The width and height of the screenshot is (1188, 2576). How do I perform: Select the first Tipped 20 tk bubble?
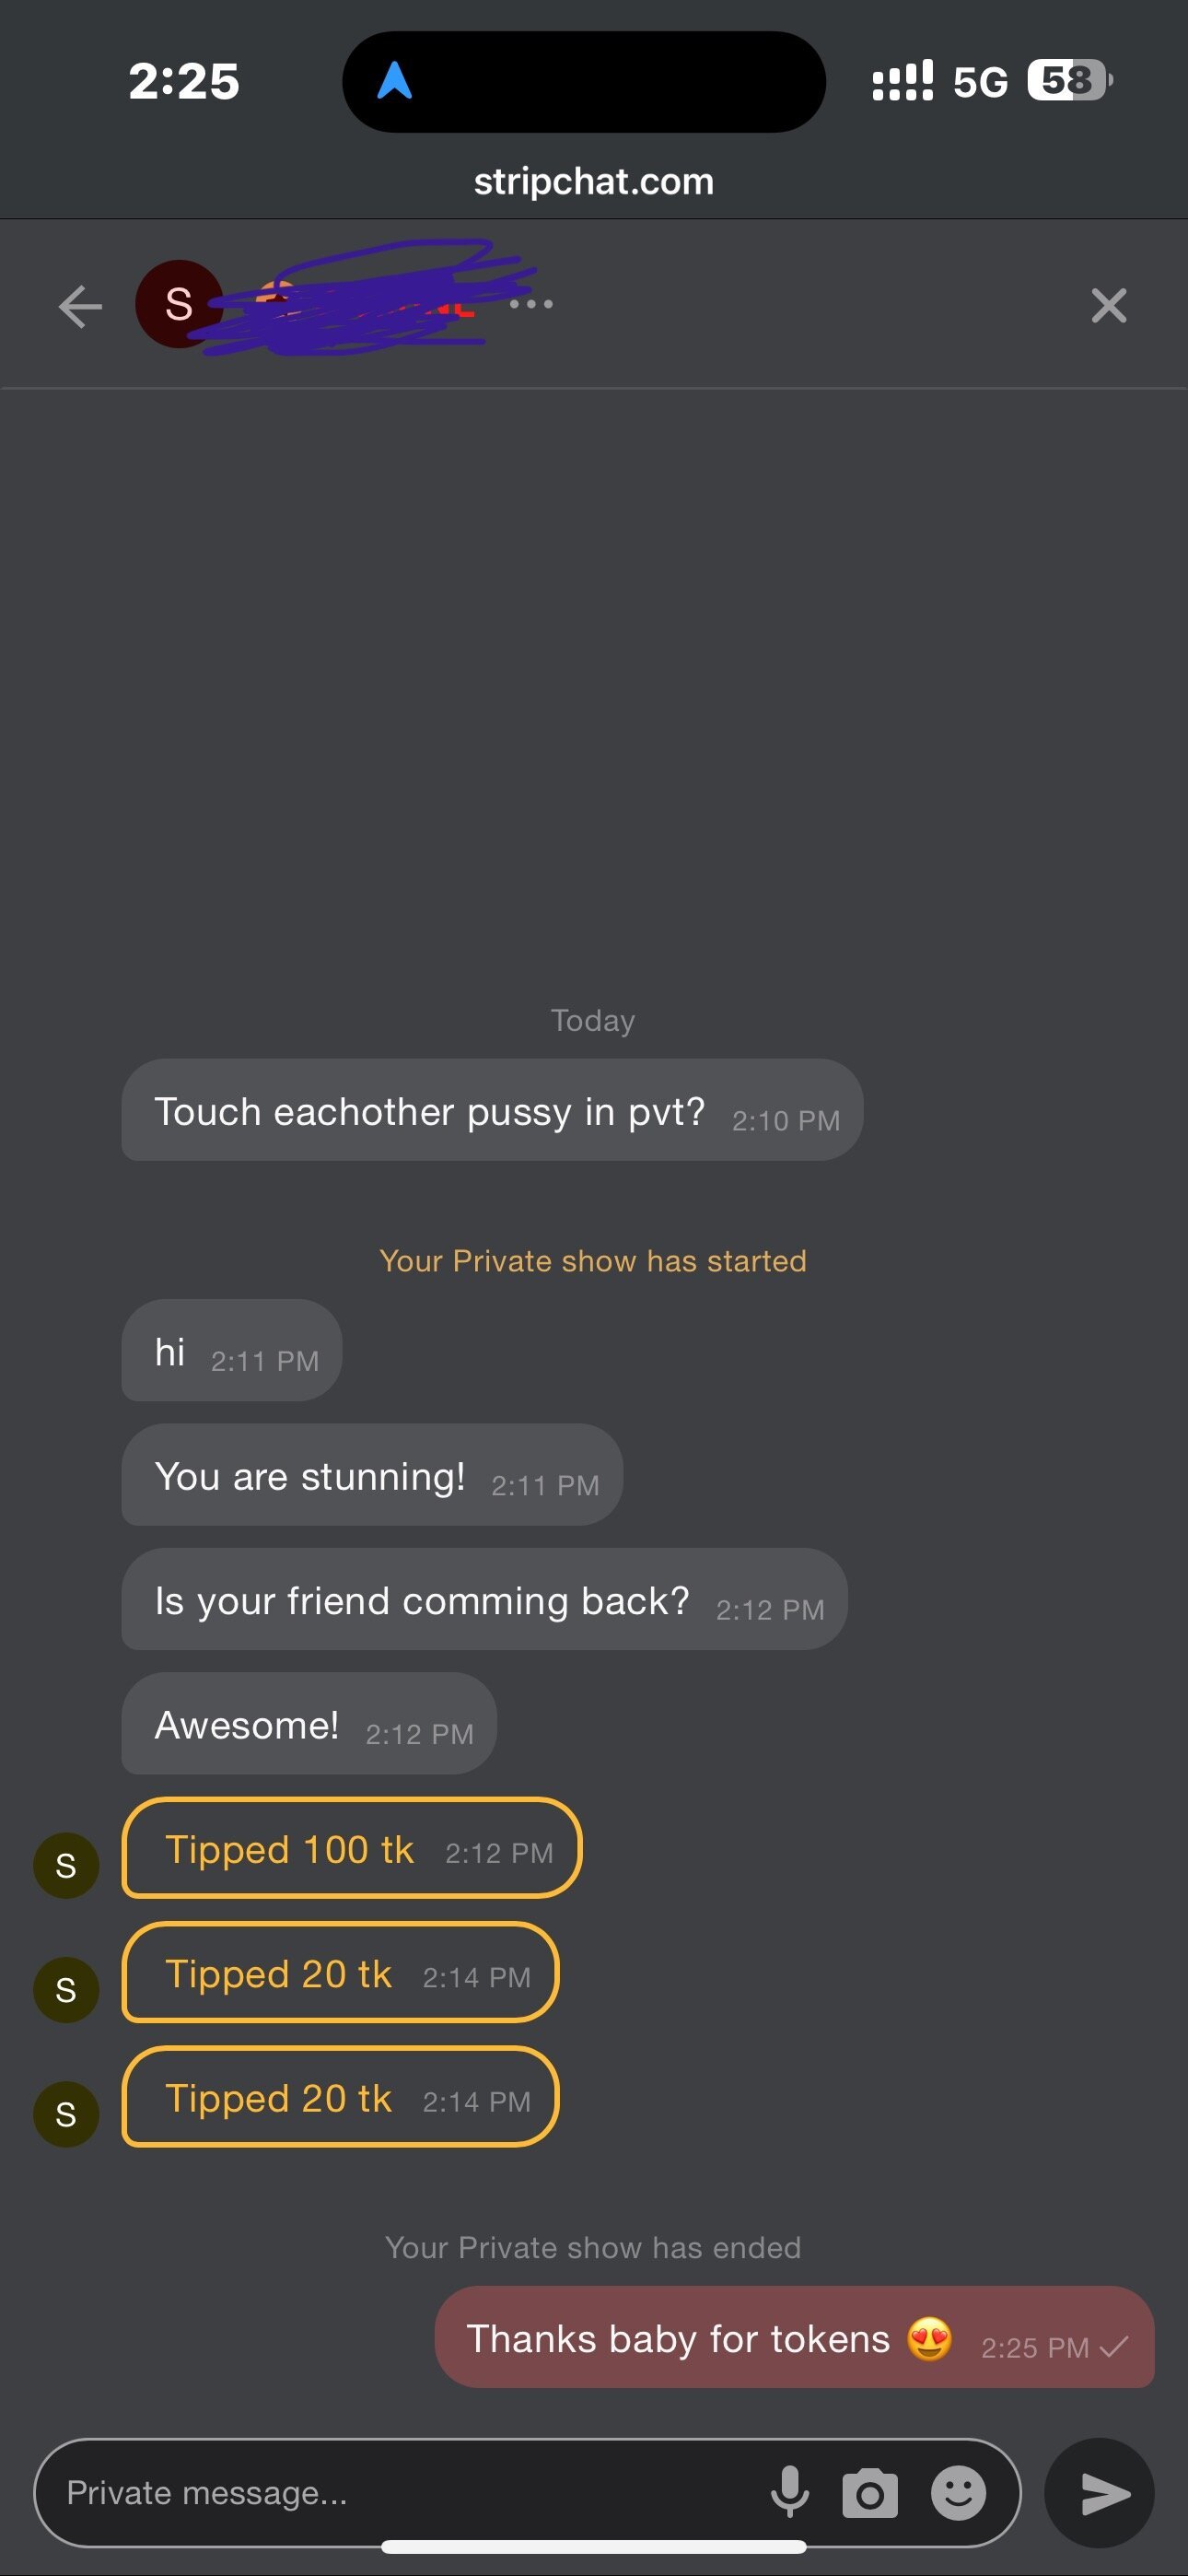coord(340,1972)
